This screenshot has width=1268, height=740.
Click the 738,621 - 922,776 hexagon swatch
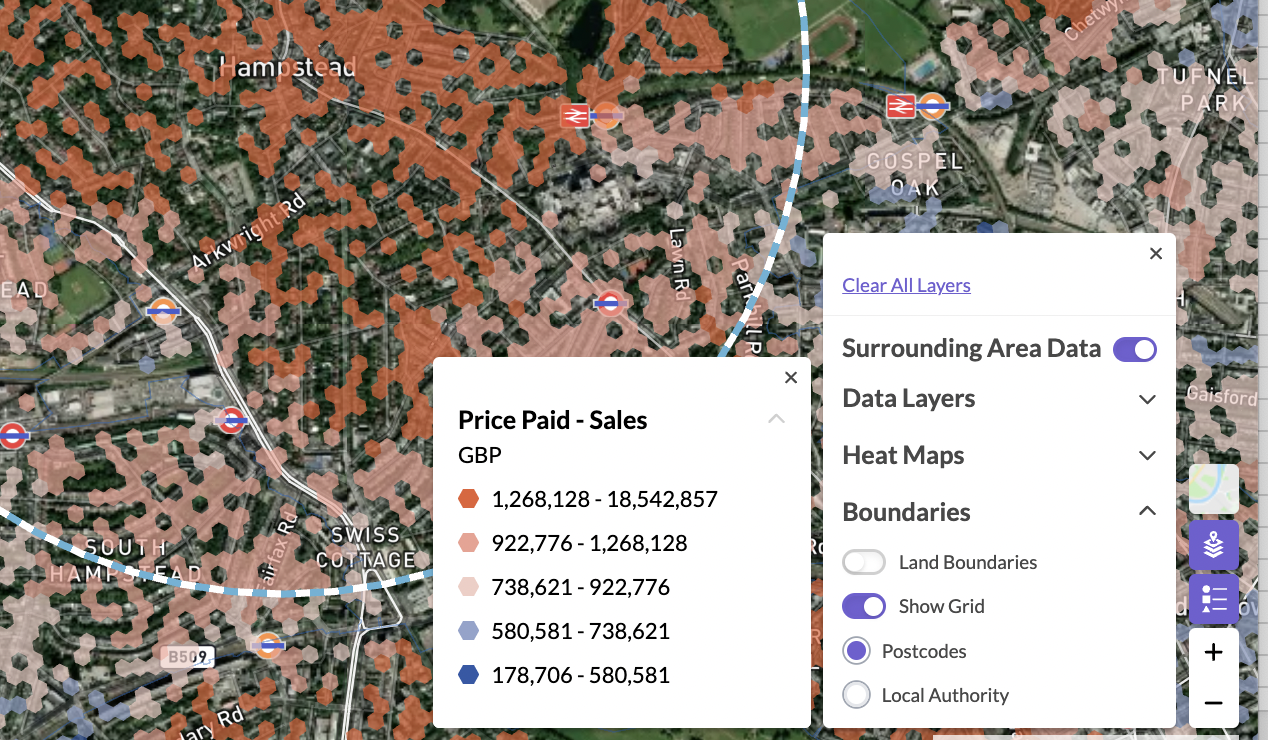(469, 587)
